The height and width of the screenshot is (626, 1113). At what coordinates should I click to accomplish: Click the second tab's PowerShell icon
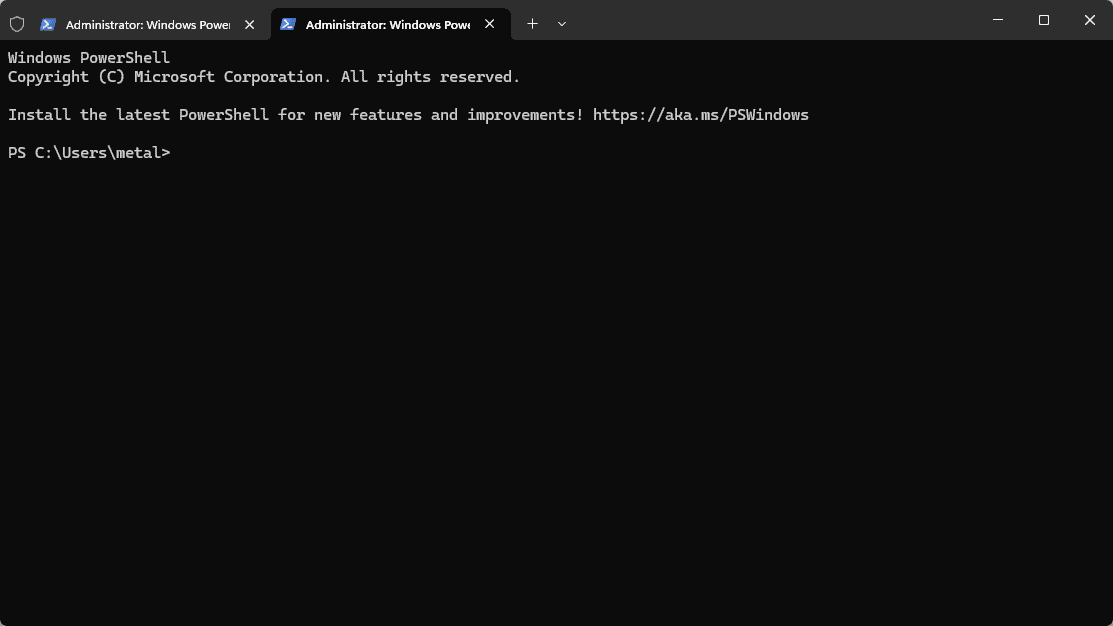[x=288, y=24]
